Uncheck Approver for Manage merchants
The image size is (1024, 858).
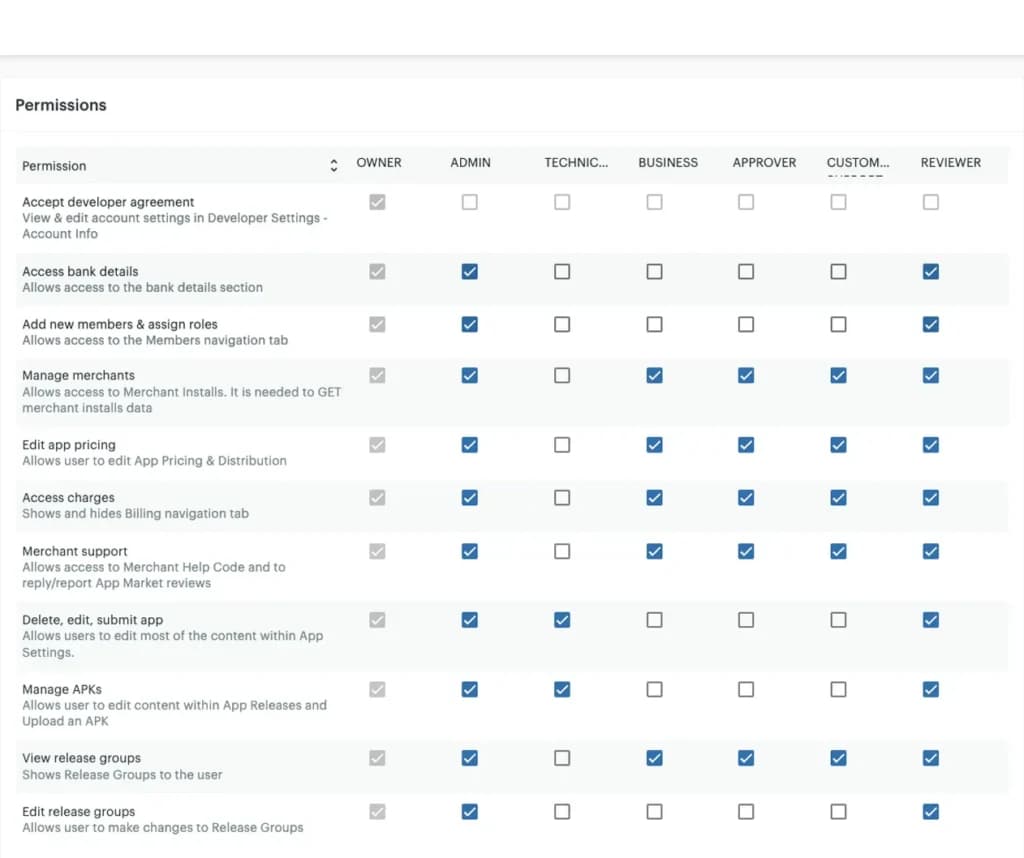[x=746, y=375]
